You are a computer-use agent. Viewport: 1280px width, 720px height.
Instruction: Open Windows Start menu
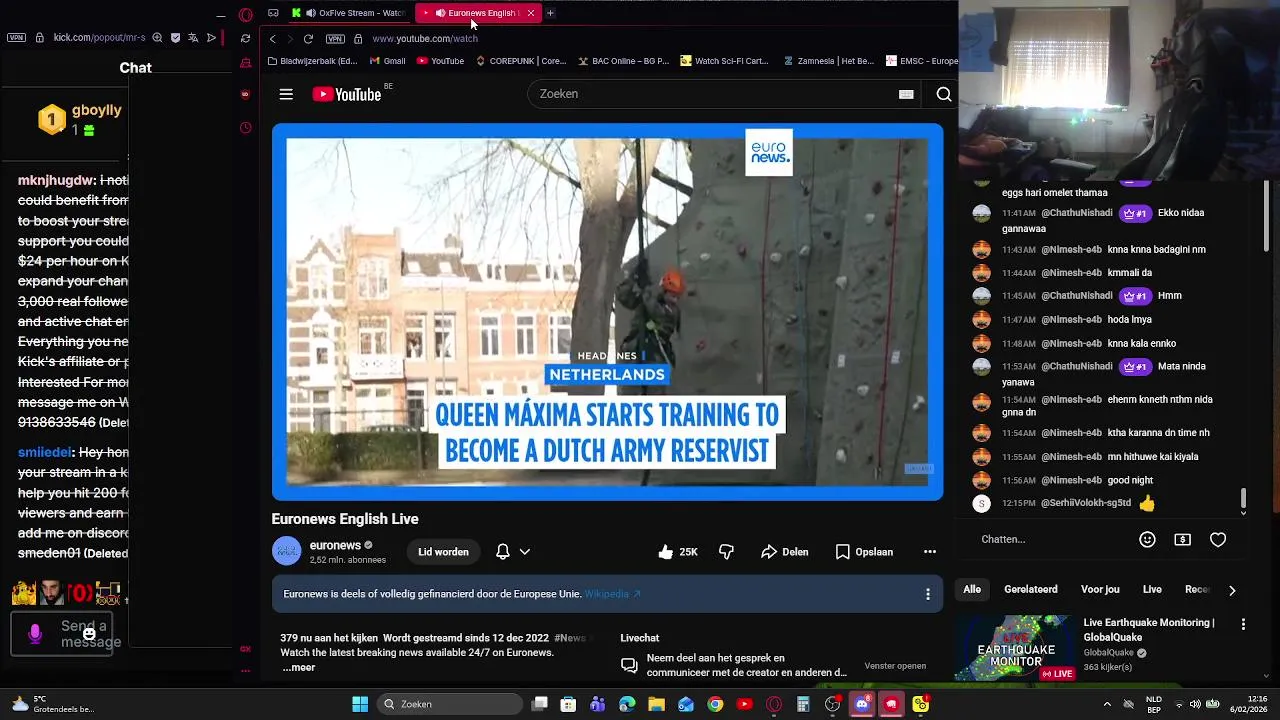tap(360, 704)
